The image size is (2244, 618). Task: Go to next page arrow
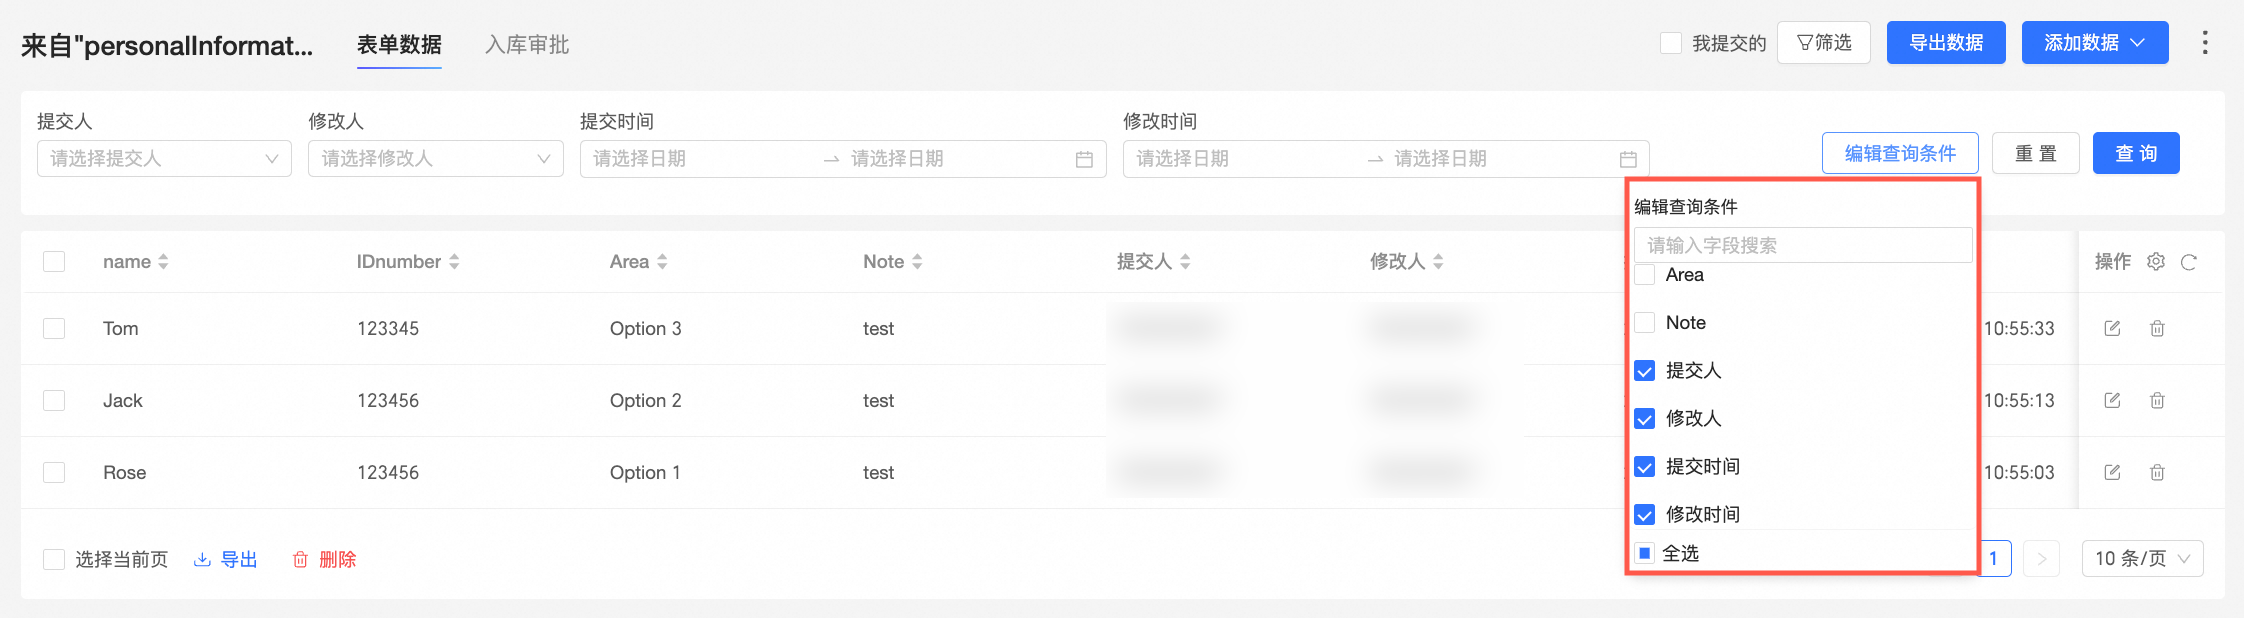2042,558
